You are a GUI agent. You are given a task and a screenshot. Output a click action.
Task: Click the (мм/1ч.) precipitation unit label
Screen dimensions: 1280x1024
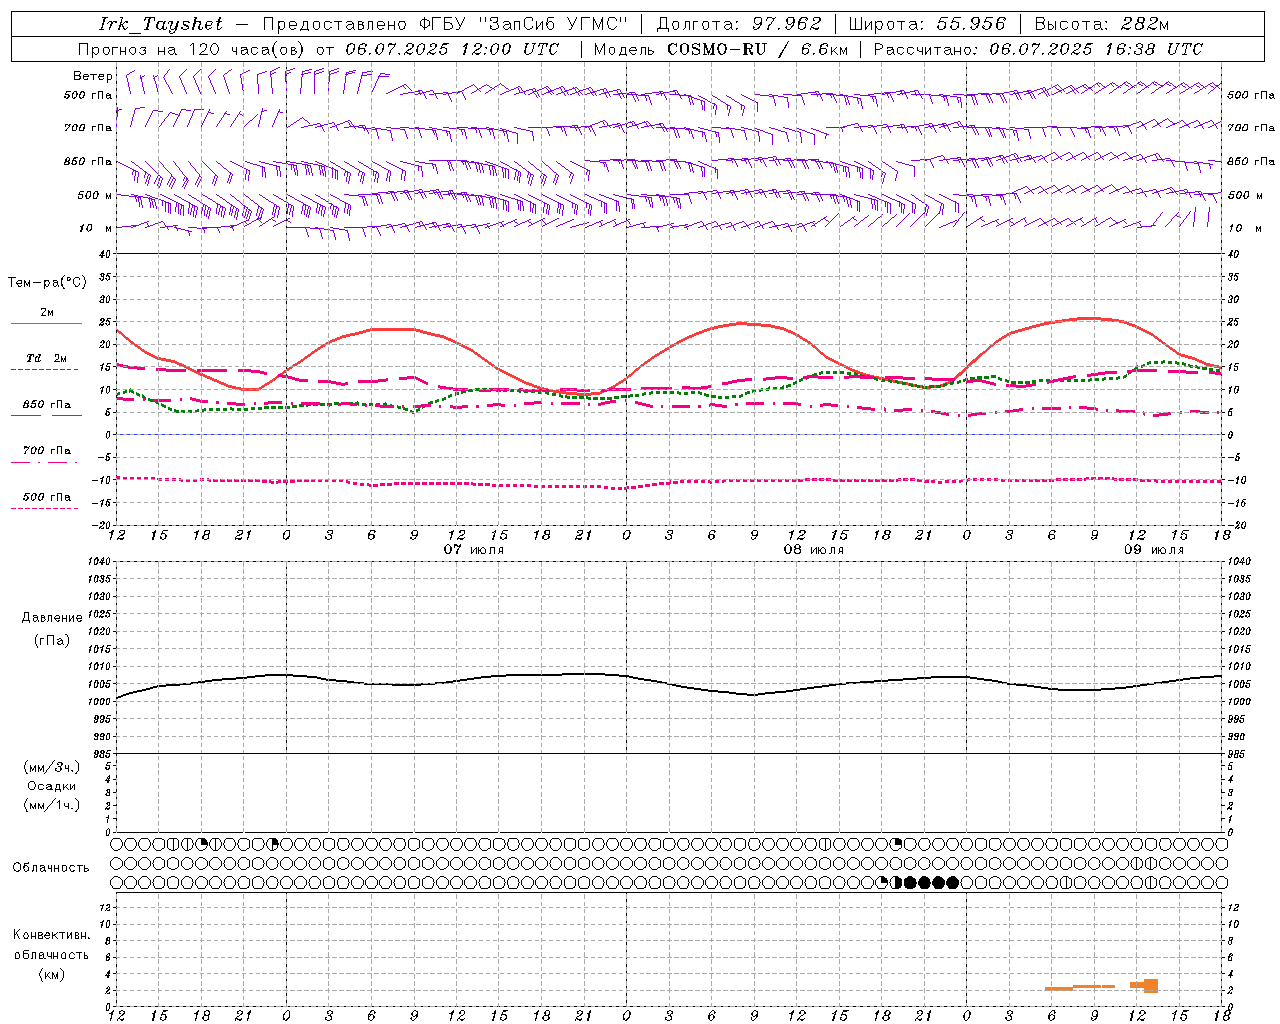[52, 805]
